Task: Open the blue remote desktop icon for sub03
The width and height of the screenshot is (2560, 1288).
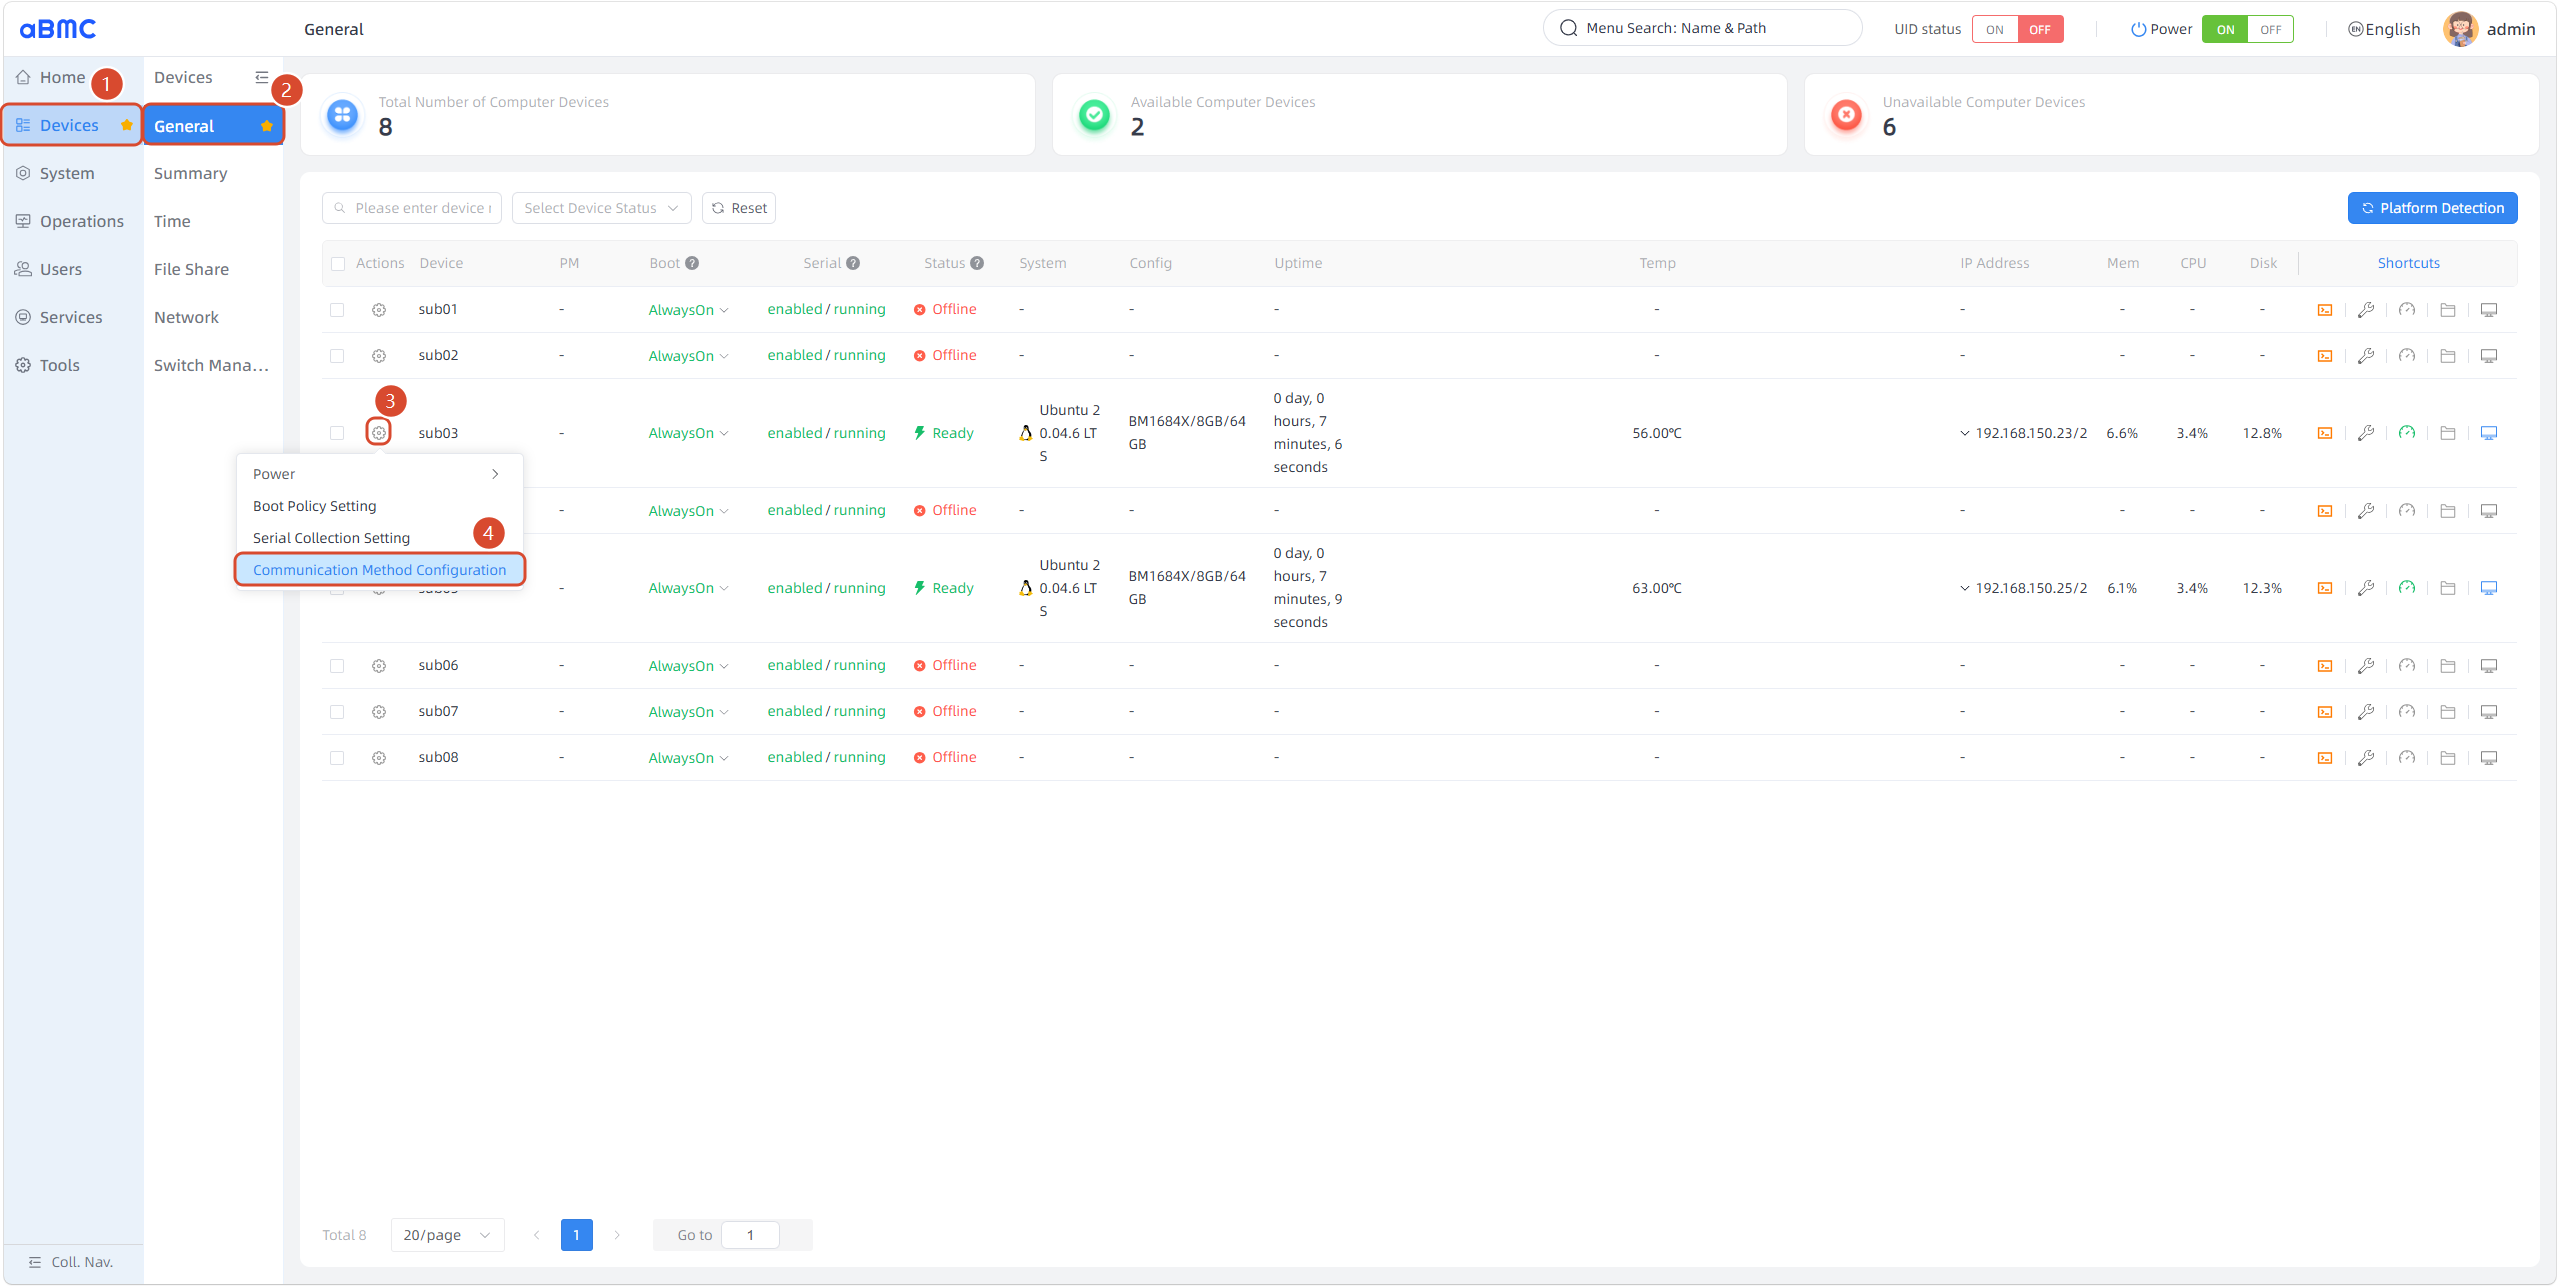Action: click(2489, 433)
